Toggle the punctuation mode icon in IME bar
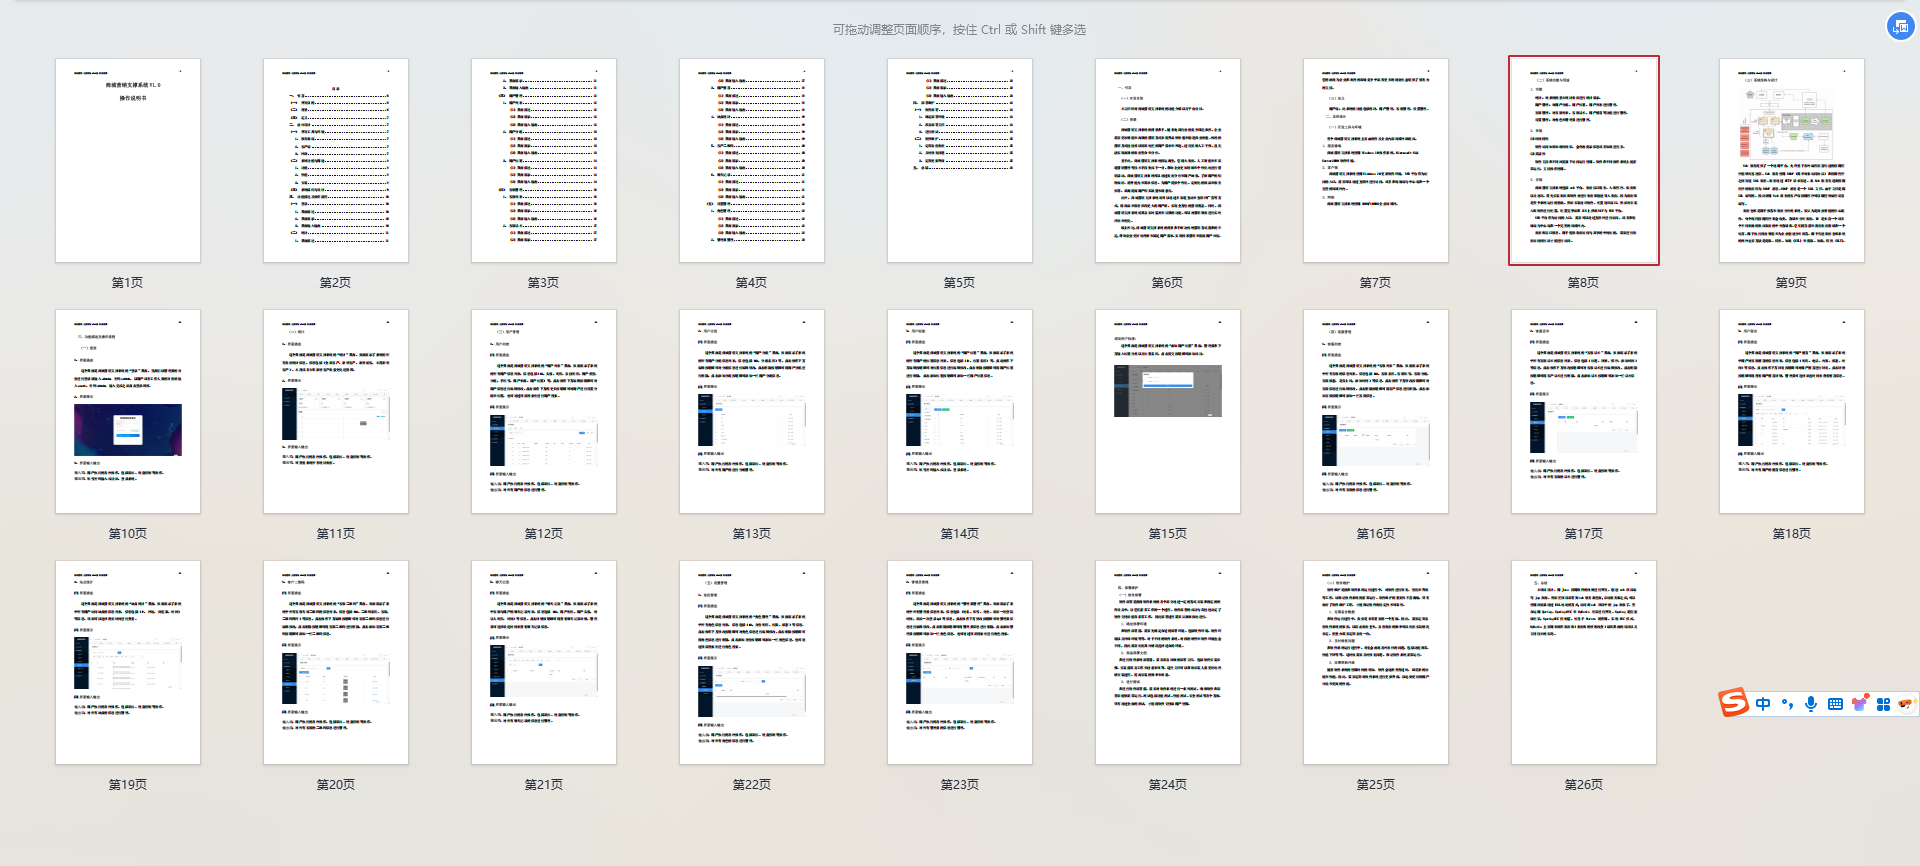1920x866 pixels. pyautogui.click(x=1787, y=704)
